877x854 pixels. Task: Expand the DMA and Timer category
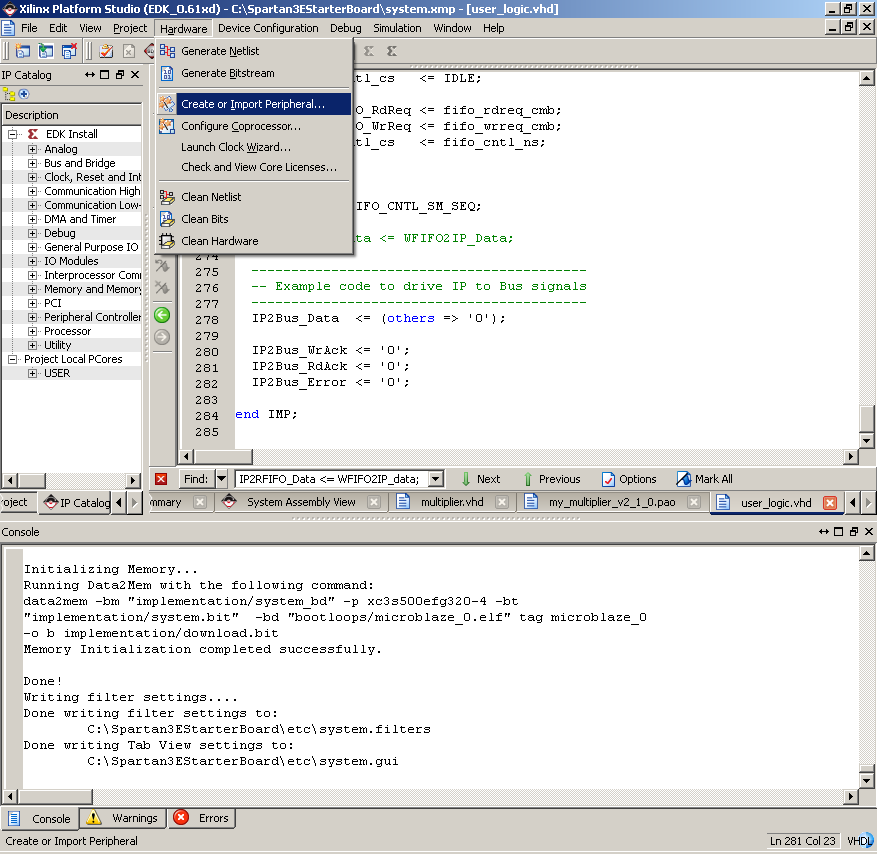click(32, 219)
